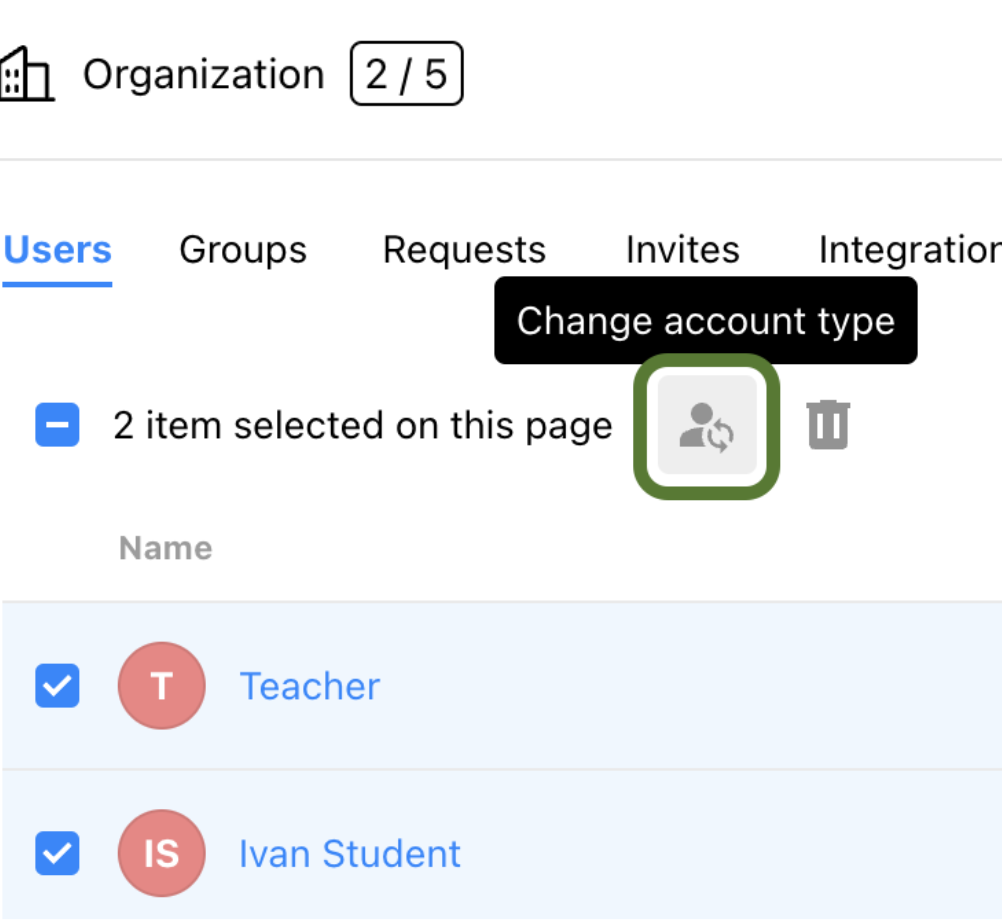This screenshot has height=922, width=1002.
Task: Click the Organization building icon
Action: 27,73
